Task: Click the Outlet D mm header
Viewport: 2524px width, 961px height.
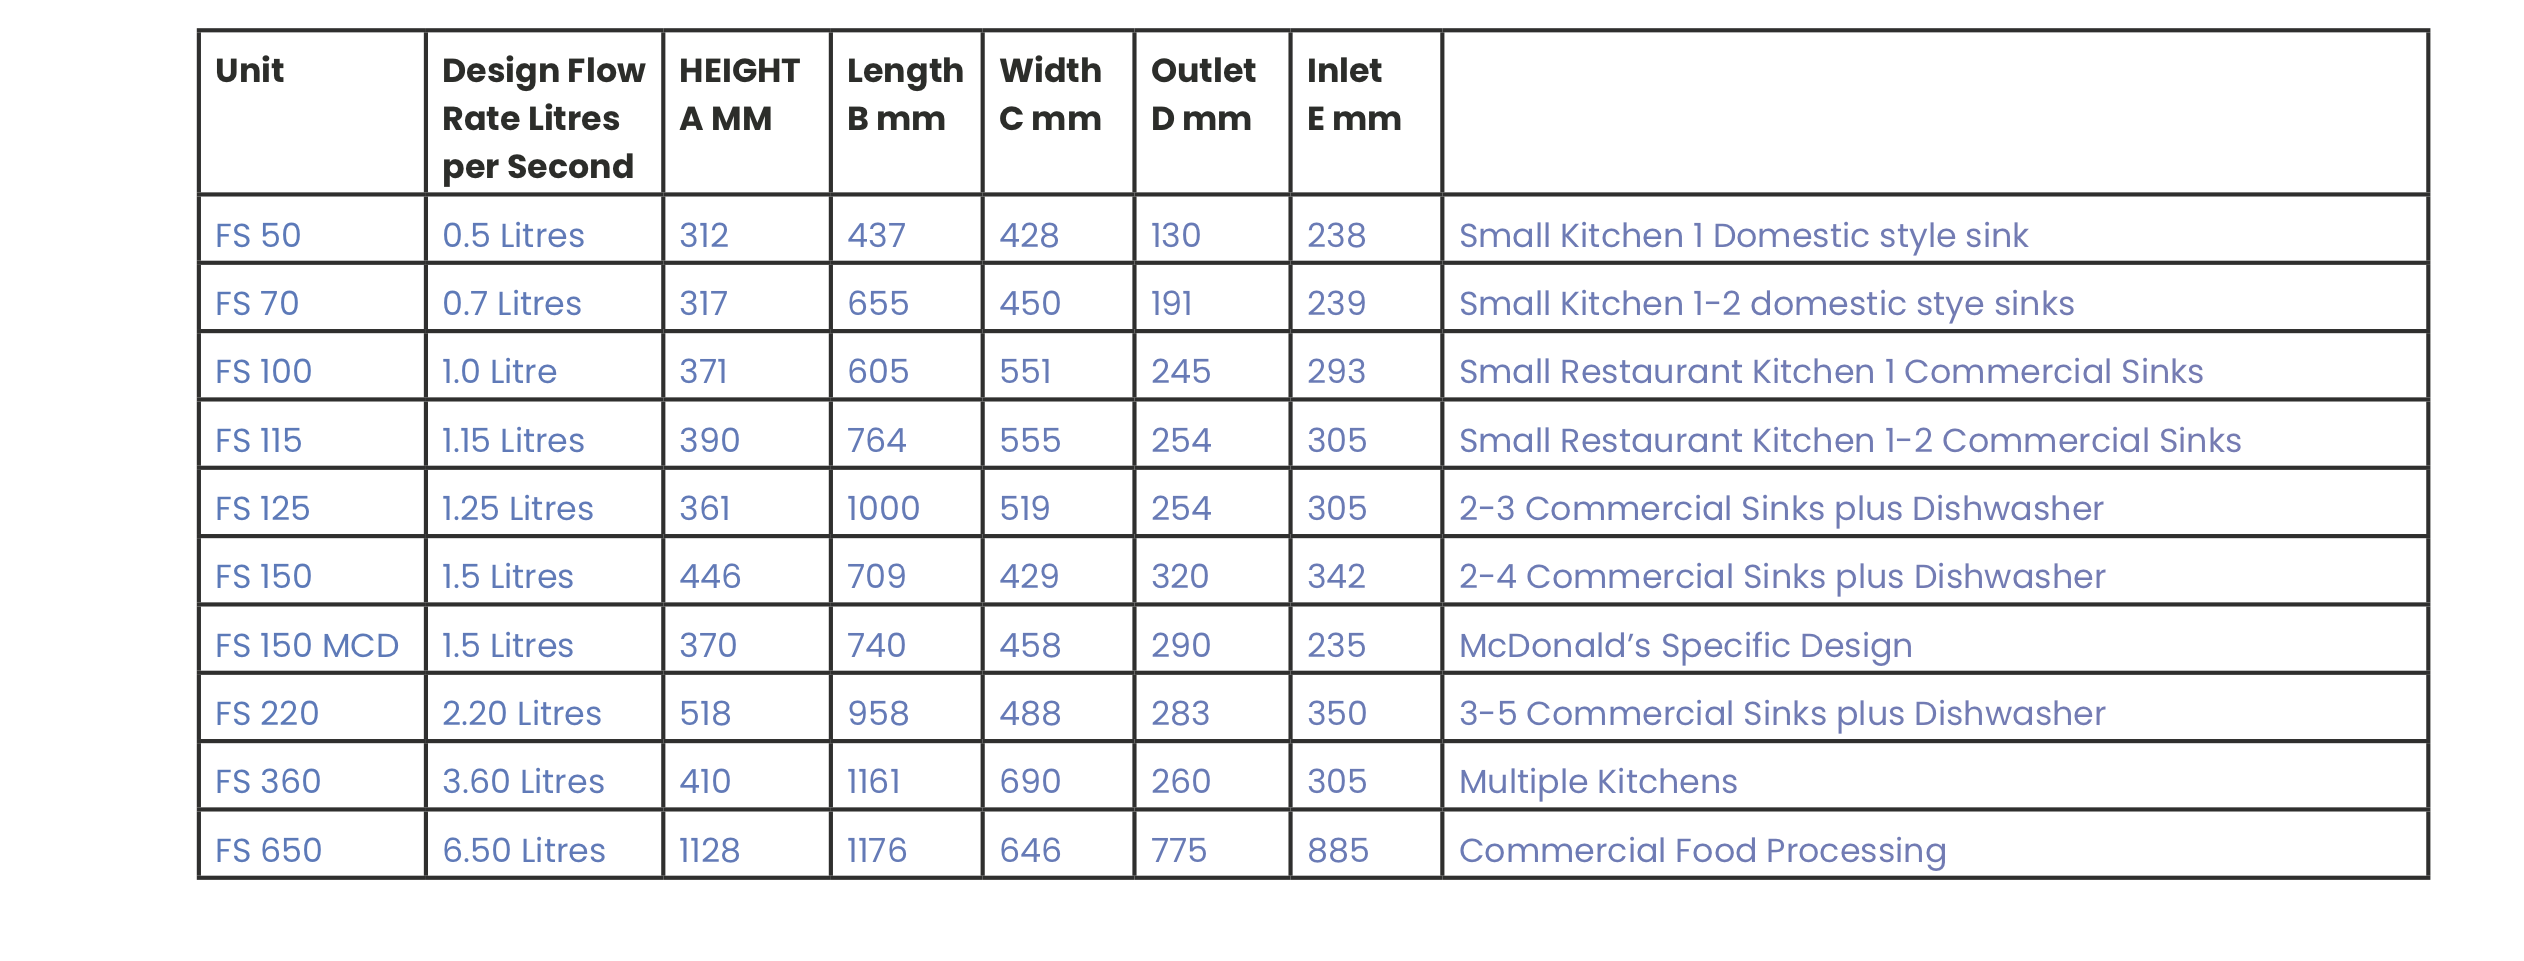Action: [x=1203, y=94]
